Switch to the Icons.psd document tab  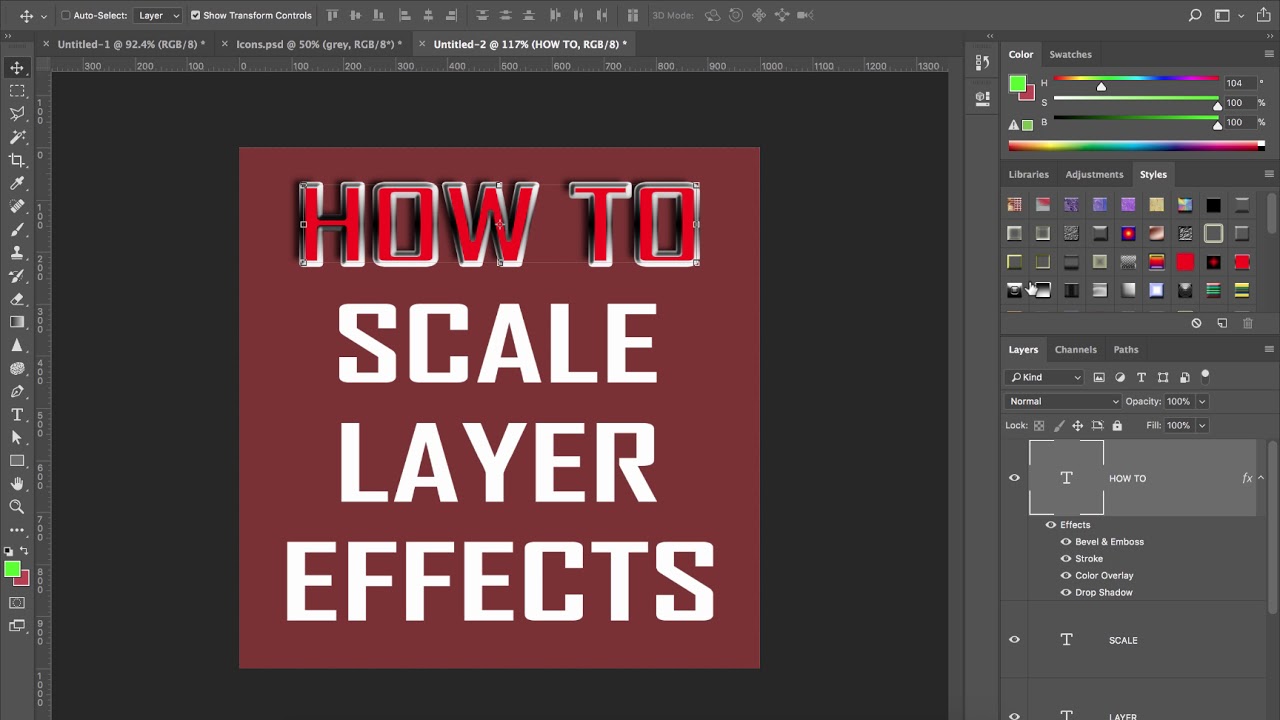[x=319, y=44]
